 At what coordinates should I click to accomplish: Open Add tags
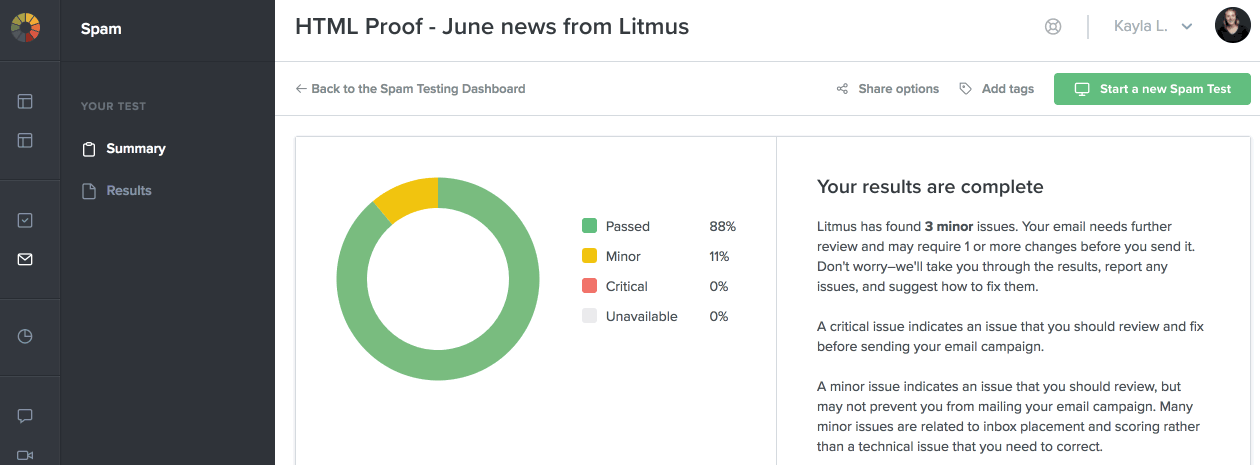996,89
